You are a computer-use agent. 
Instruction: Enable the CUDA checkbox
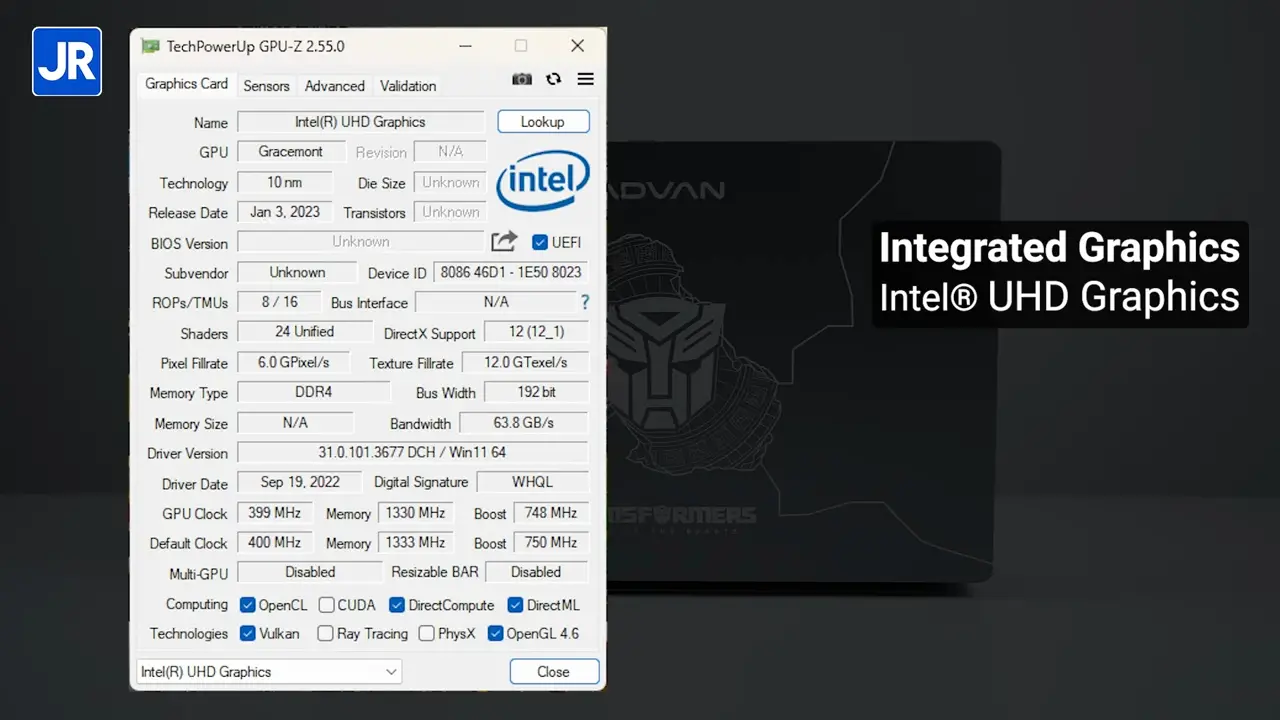(326, 605)
